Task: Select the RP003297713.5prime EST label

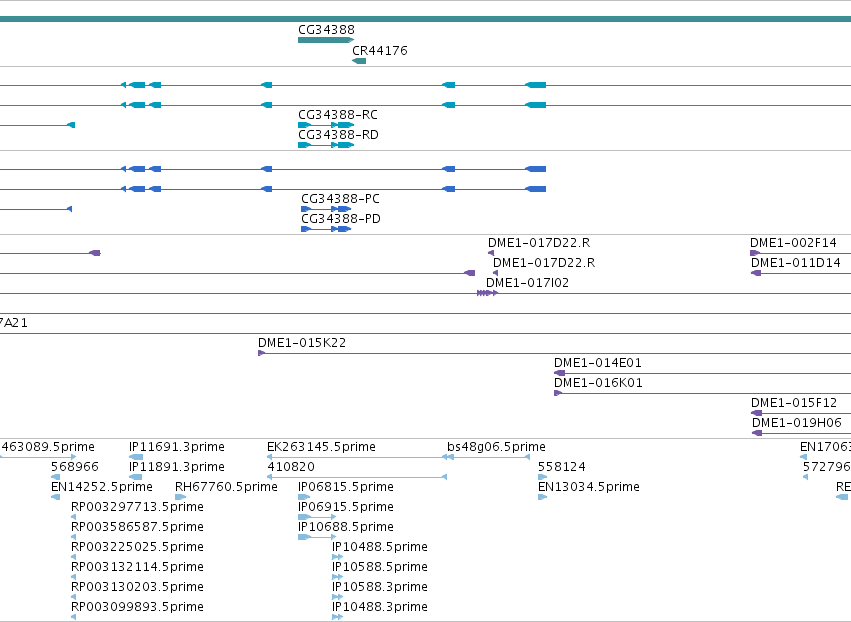Action: 137,507
